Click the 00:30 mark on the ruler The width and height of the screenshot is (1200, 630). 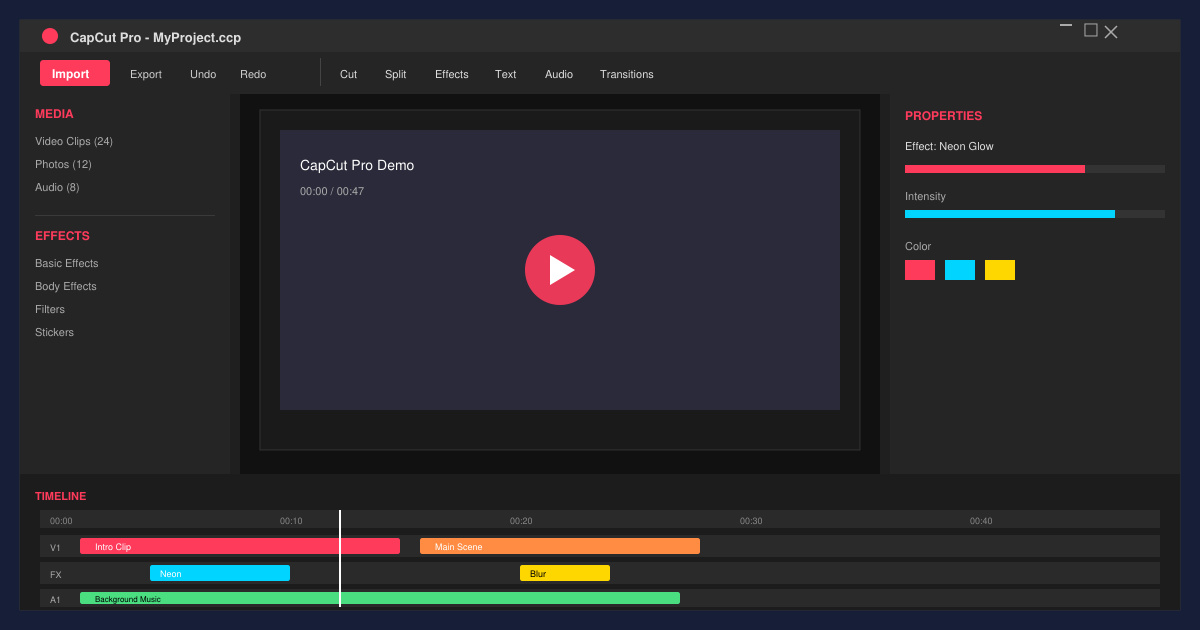[x=751, y=520]
